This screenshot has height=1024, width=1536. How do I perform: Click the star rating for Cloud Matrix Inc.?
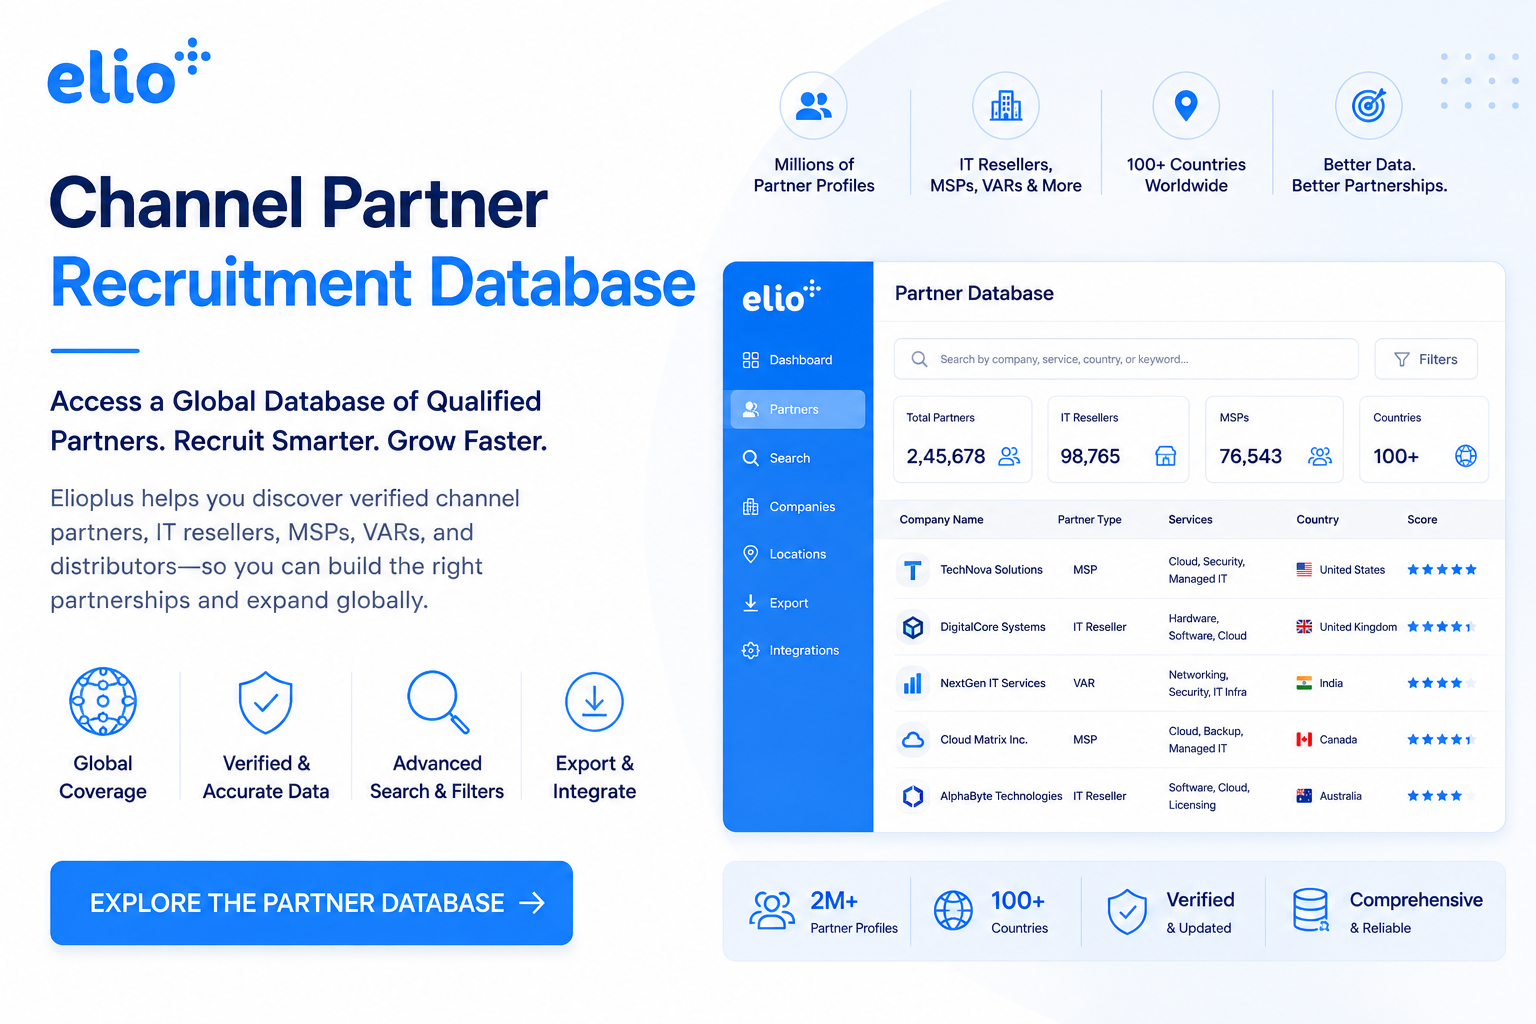pos(1442,740)
